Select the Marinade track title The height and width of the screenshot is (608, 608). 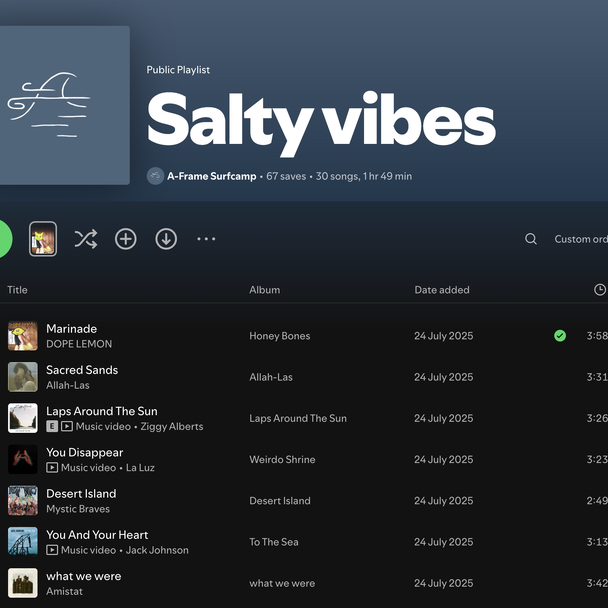point(71,328)
